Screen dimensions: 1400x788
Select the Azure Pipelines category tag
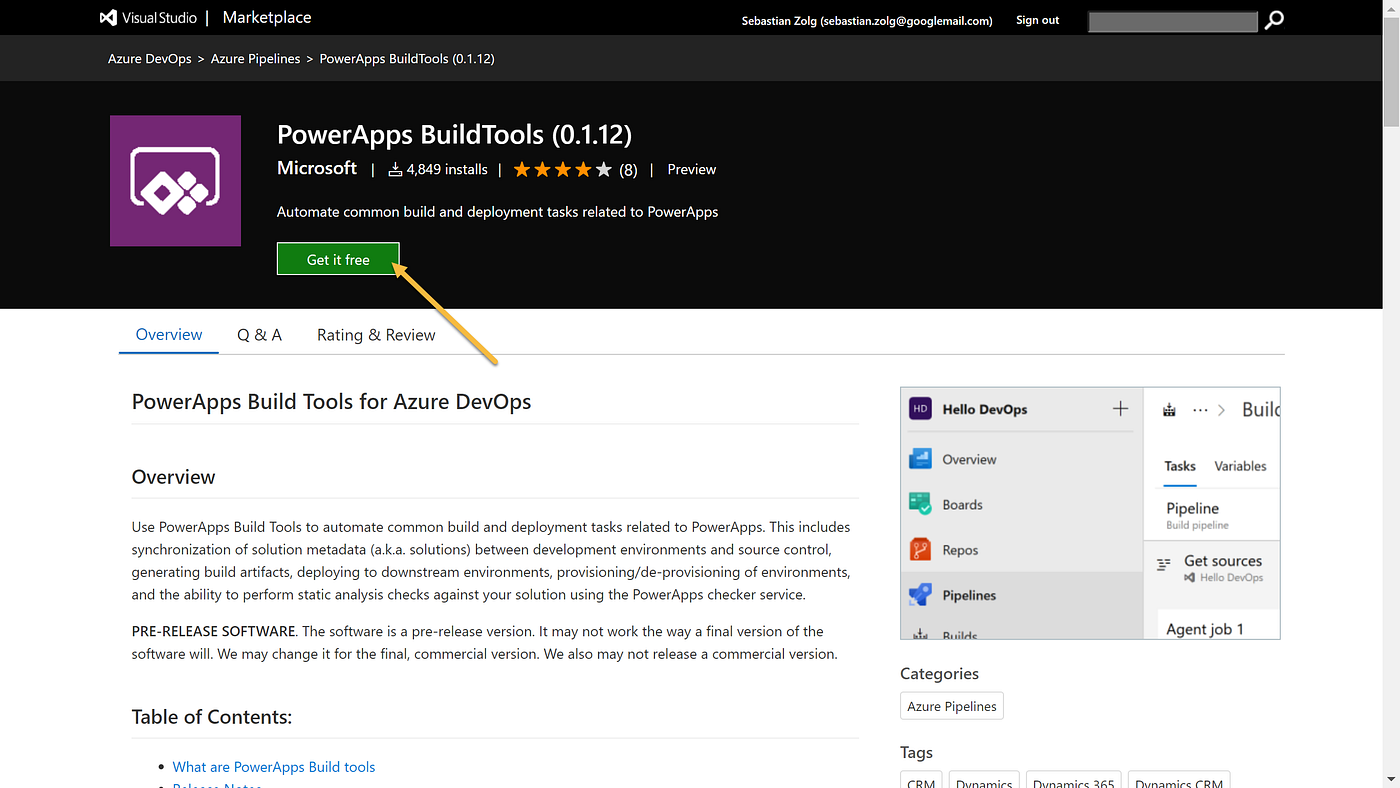tap(952, 706)
